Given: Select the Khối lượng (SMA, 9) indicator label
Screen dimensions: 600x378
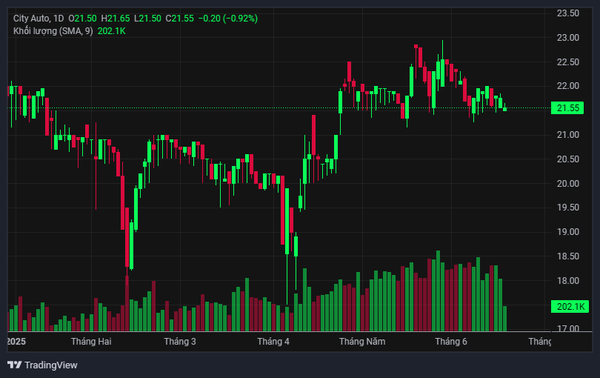Looking at the screenshot, I should 53,31.
